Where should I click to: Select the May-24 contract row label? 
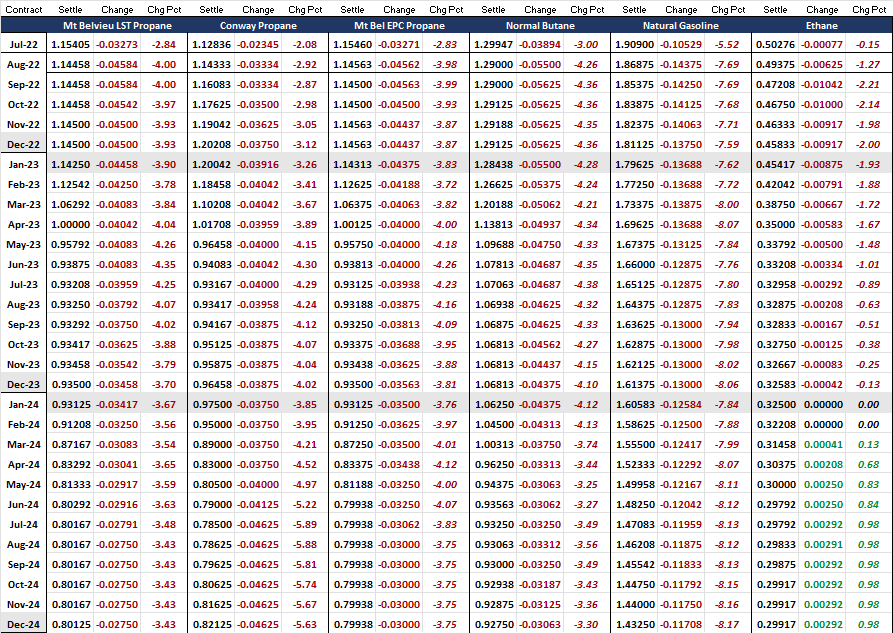23,485
